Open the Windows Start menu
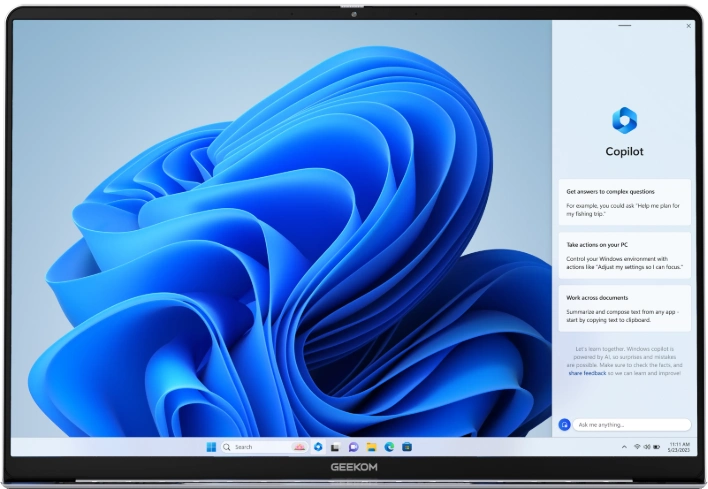This screenshot has height=489, width=708. (x=211, y=447)
